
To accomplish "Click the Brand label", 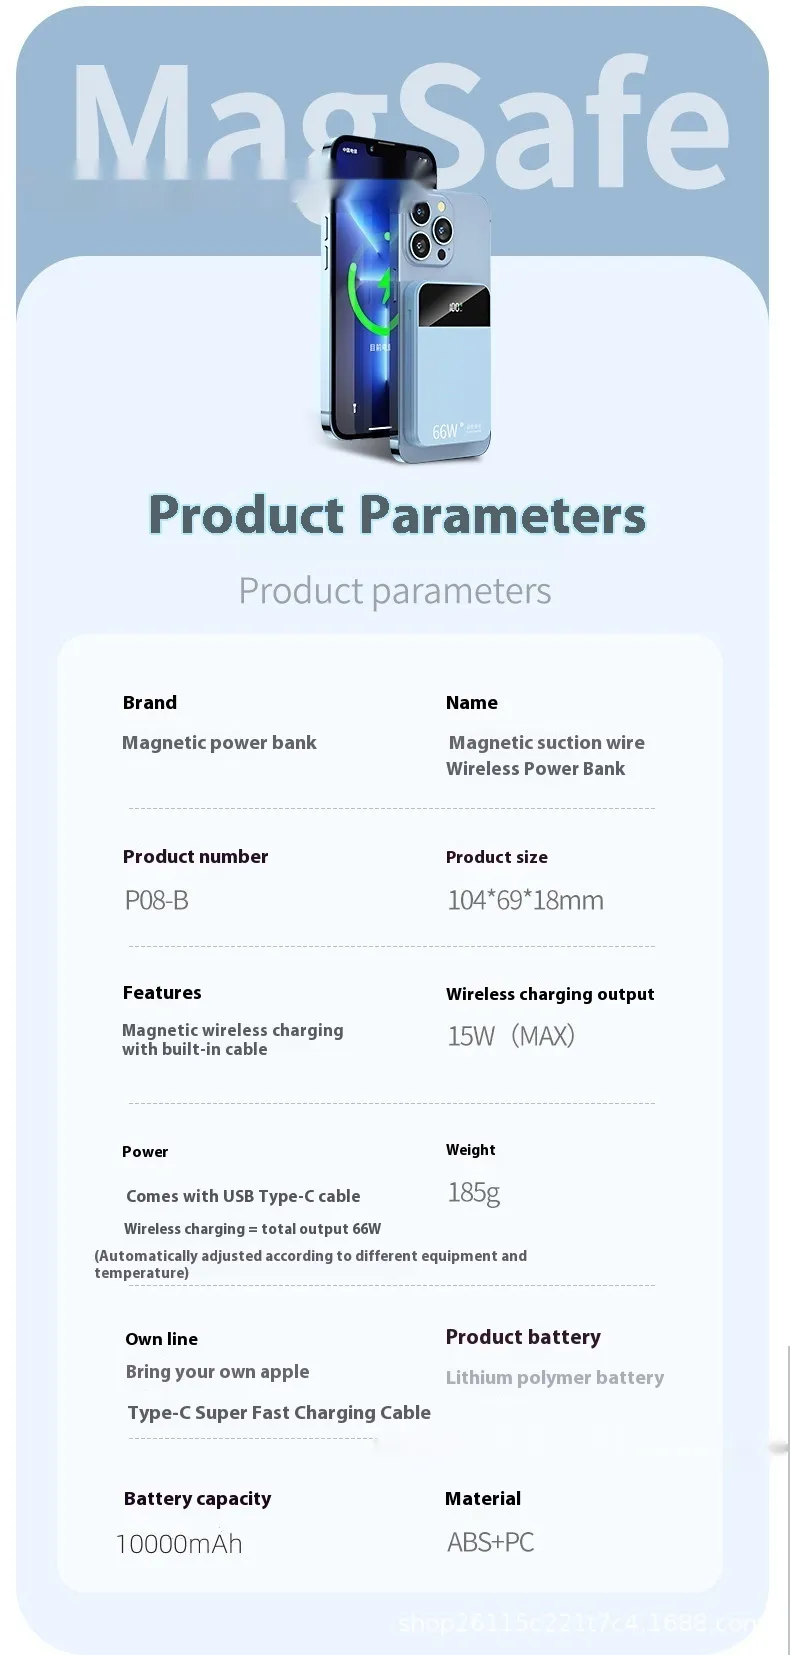I will [x=150, y=703].
